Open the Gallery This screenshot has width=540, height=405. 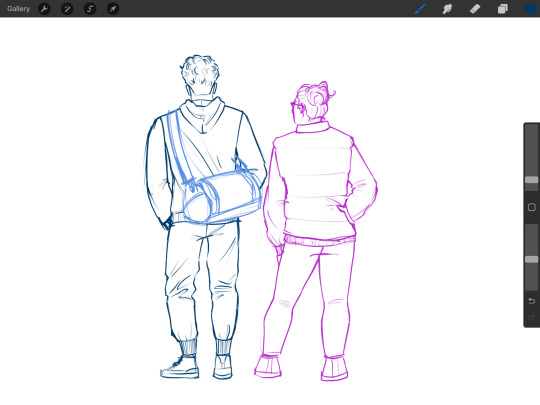click(18, 9)
